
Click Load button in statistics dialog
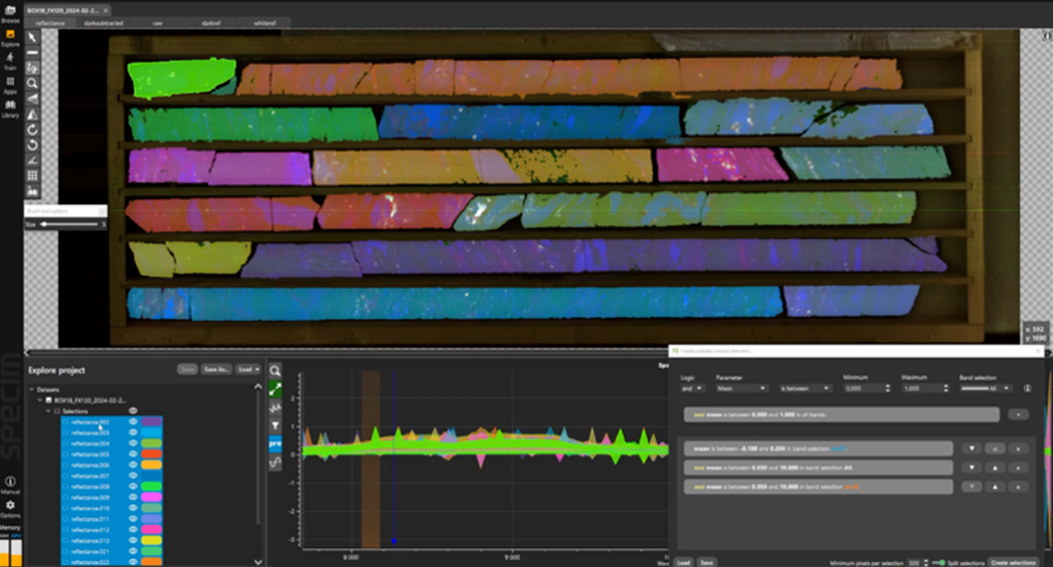point(684,562)
